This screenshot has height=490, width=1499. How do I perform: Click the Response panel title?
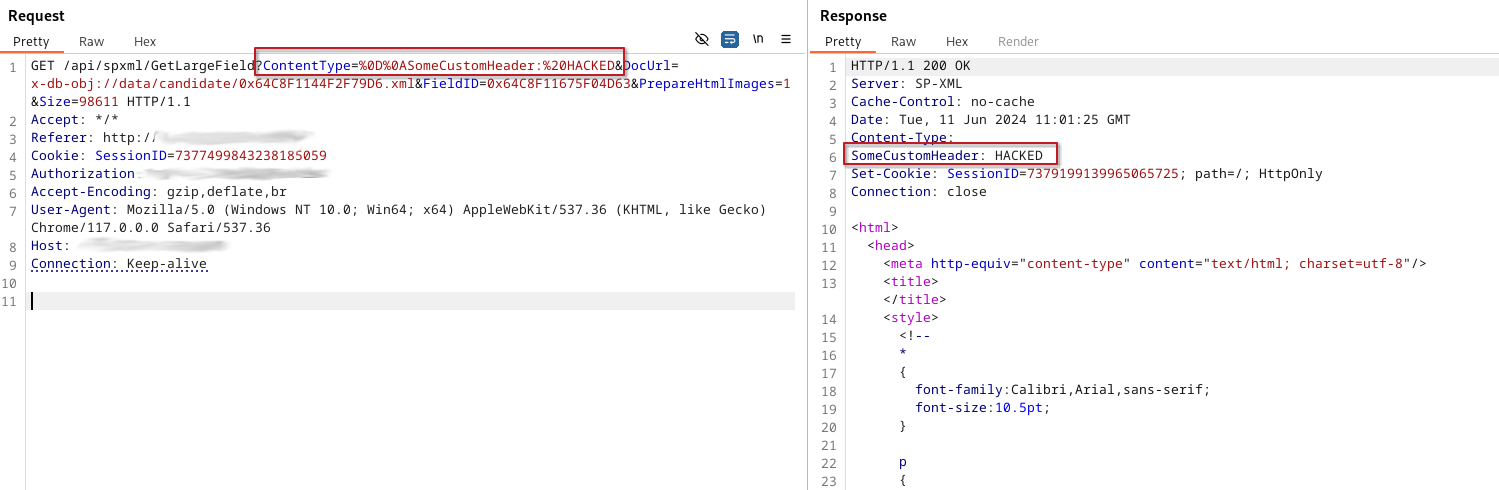pos(853,16)
